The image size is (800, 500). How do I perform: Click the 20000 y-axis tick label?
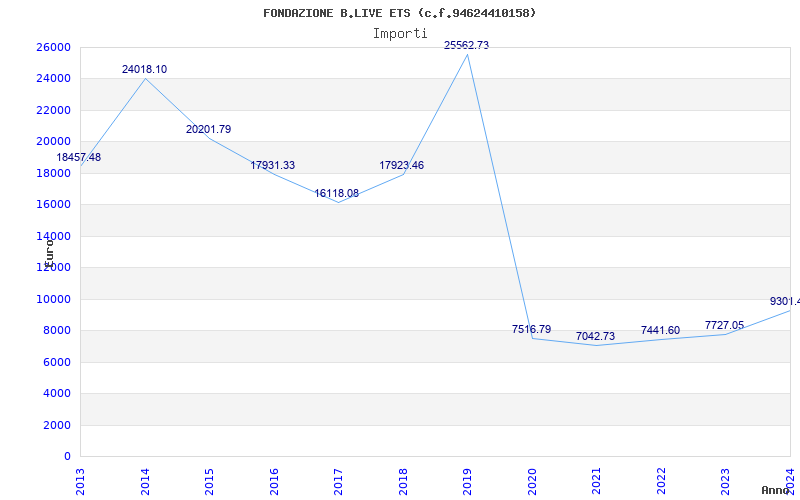point(53,141)
